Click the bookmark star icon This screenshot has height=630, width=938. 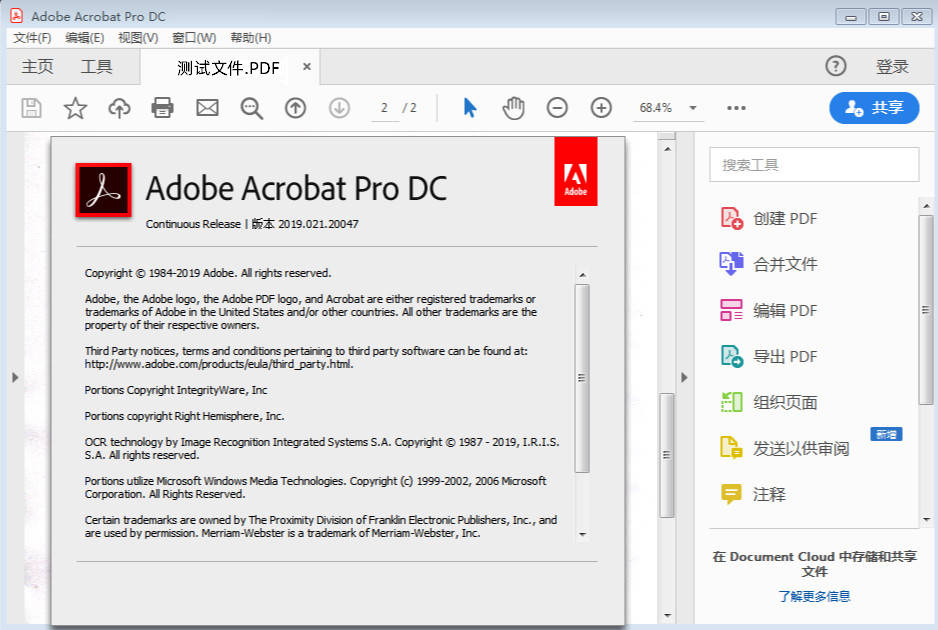click(x=75, y=108)
